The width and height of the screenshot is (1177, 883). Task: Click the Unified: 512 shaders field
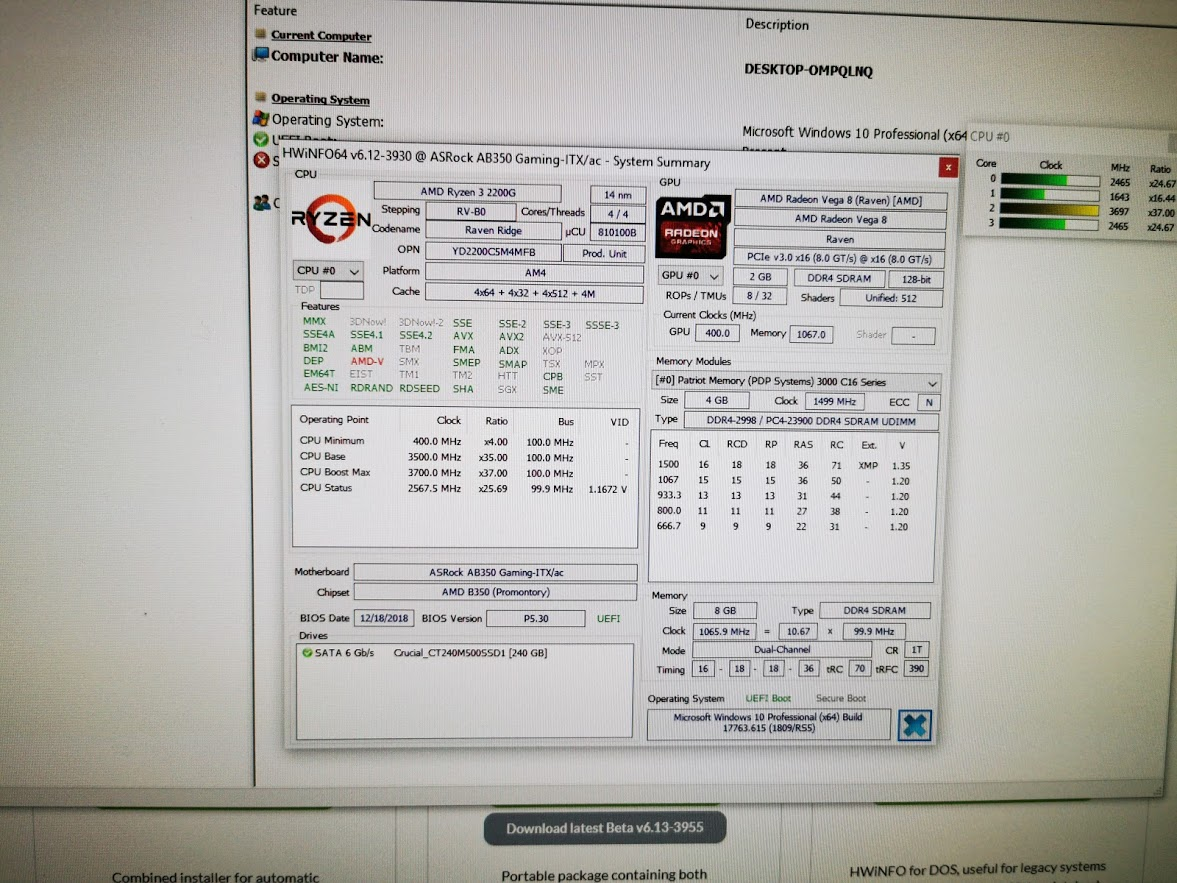890,298
